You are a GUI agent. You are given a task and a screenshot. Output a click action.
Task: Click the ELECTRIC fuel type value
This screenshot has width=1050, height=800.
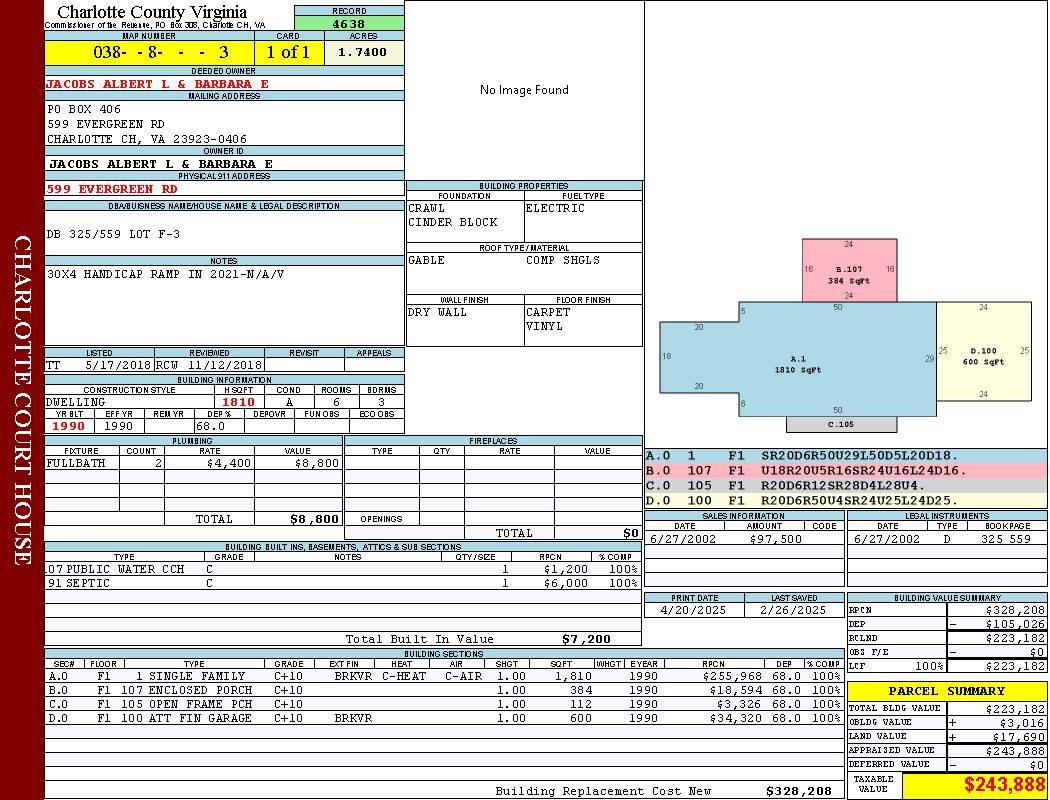[555, 208]
